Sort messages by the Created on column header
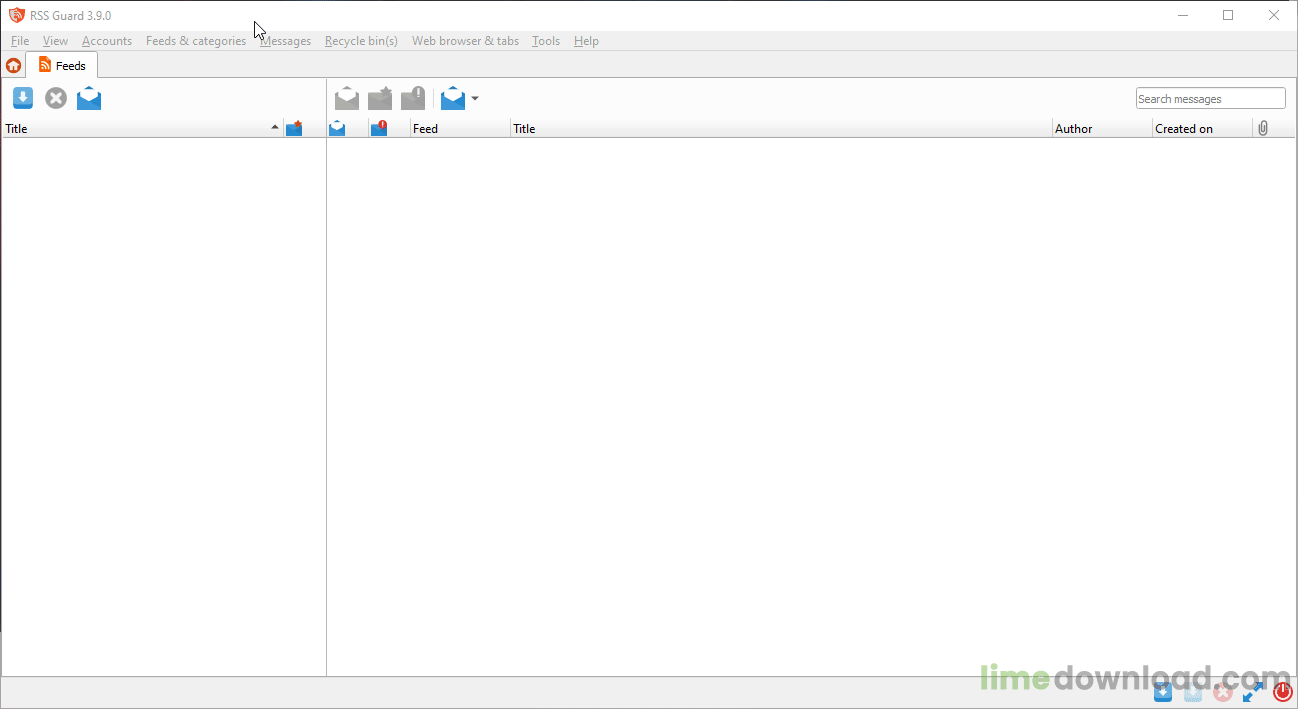 [1202, 128]
